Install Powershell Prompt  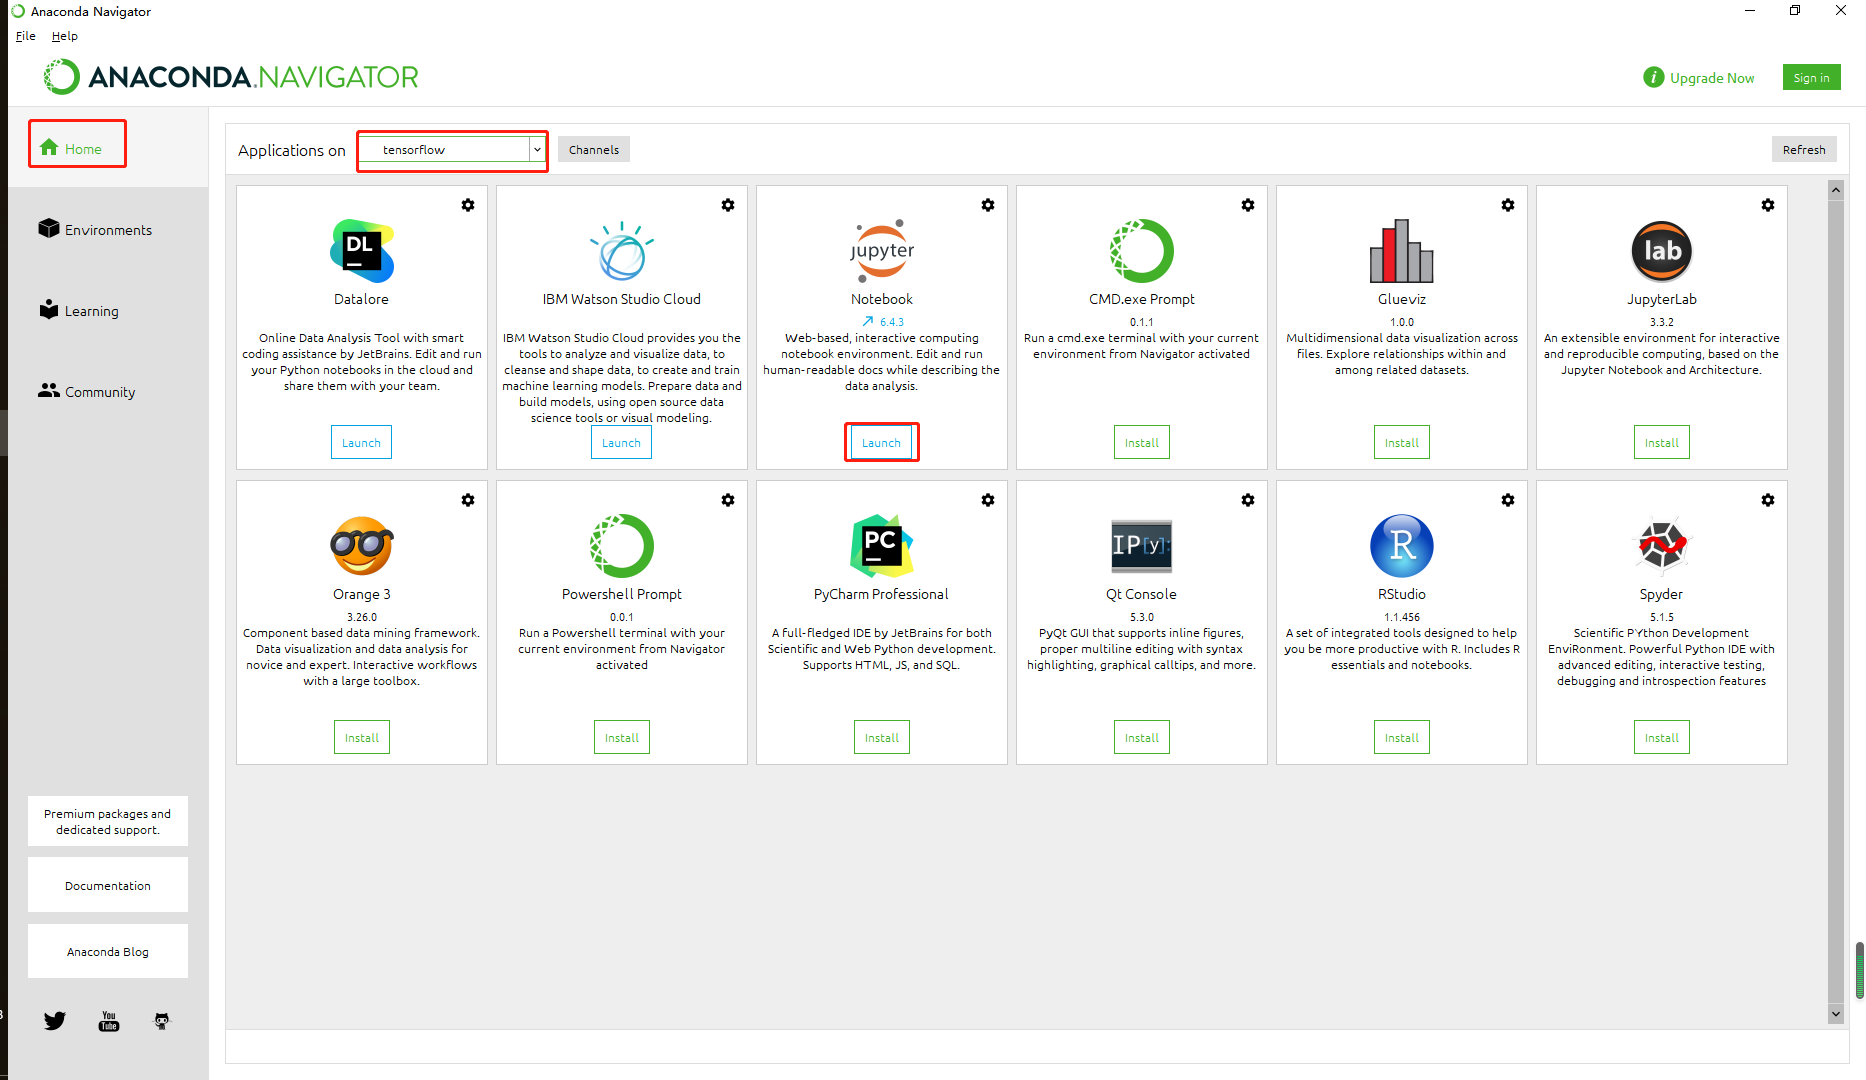tap(622, 738)
